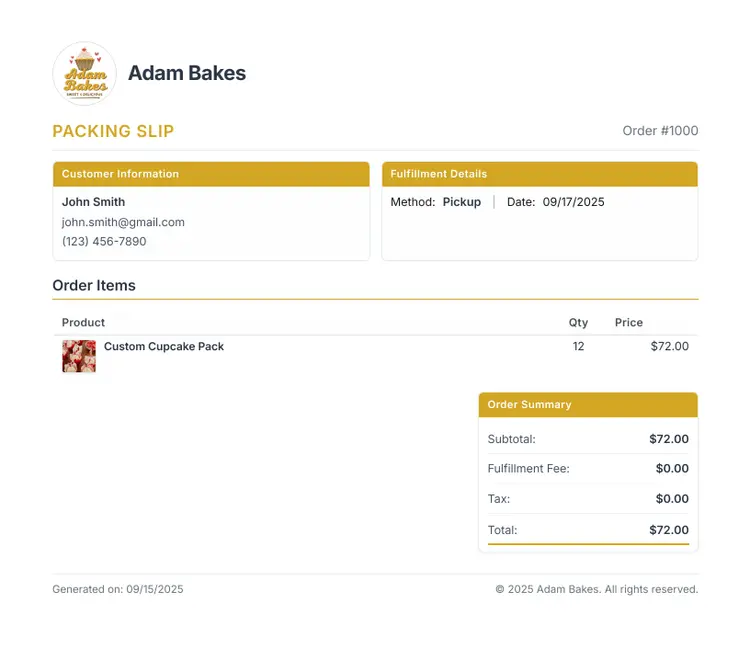Click the Customer Information header

click(x=120, y=174)
